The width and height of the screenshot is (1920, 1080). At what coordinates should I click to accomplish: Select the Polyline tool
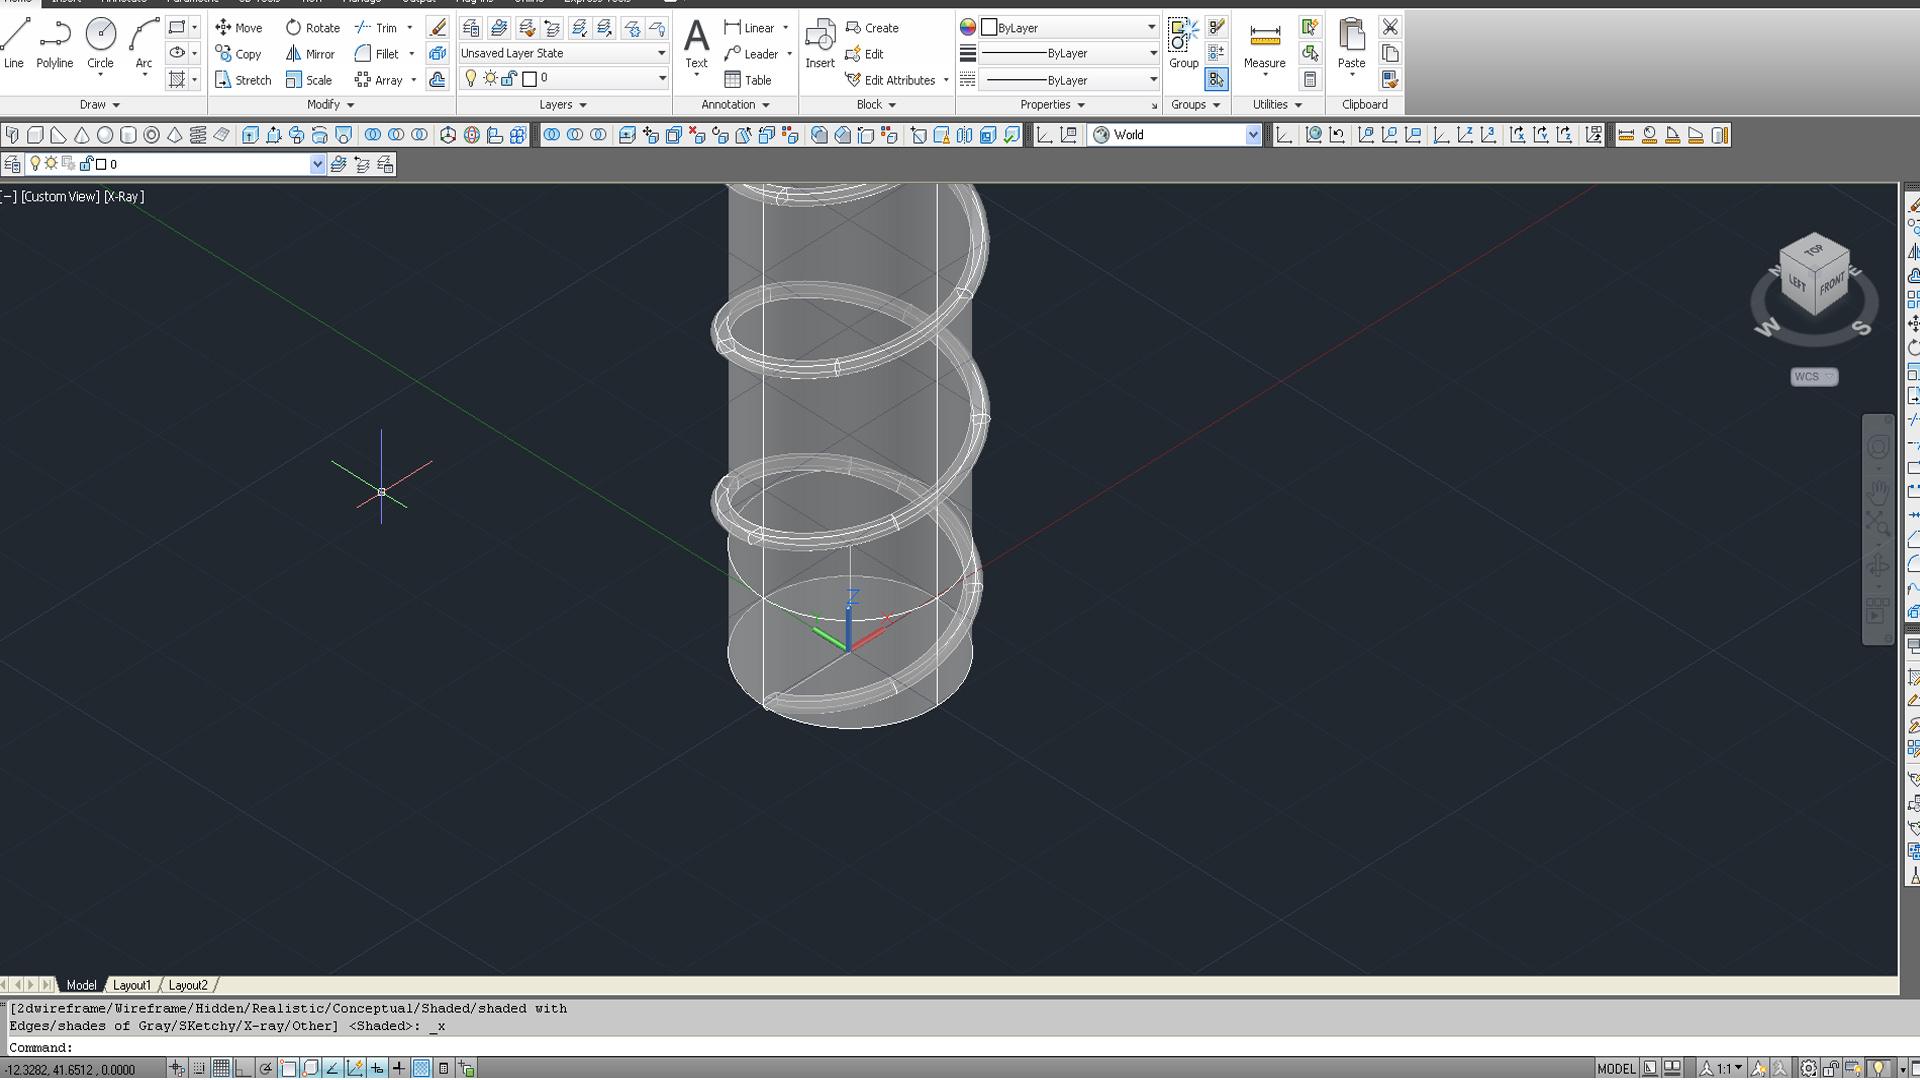click(x=55, y=43)
